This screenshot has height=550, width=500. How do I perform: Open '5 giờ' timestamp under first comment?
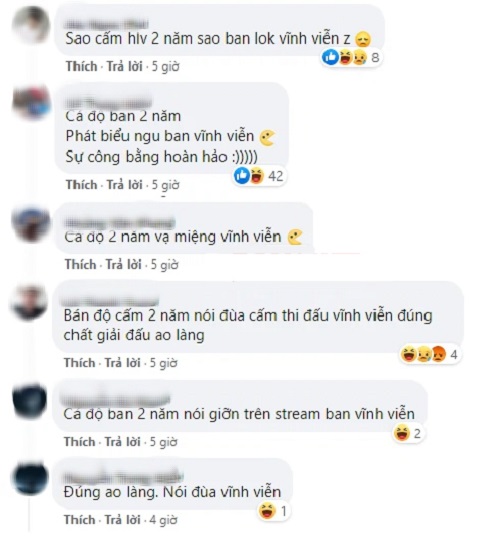166,66
